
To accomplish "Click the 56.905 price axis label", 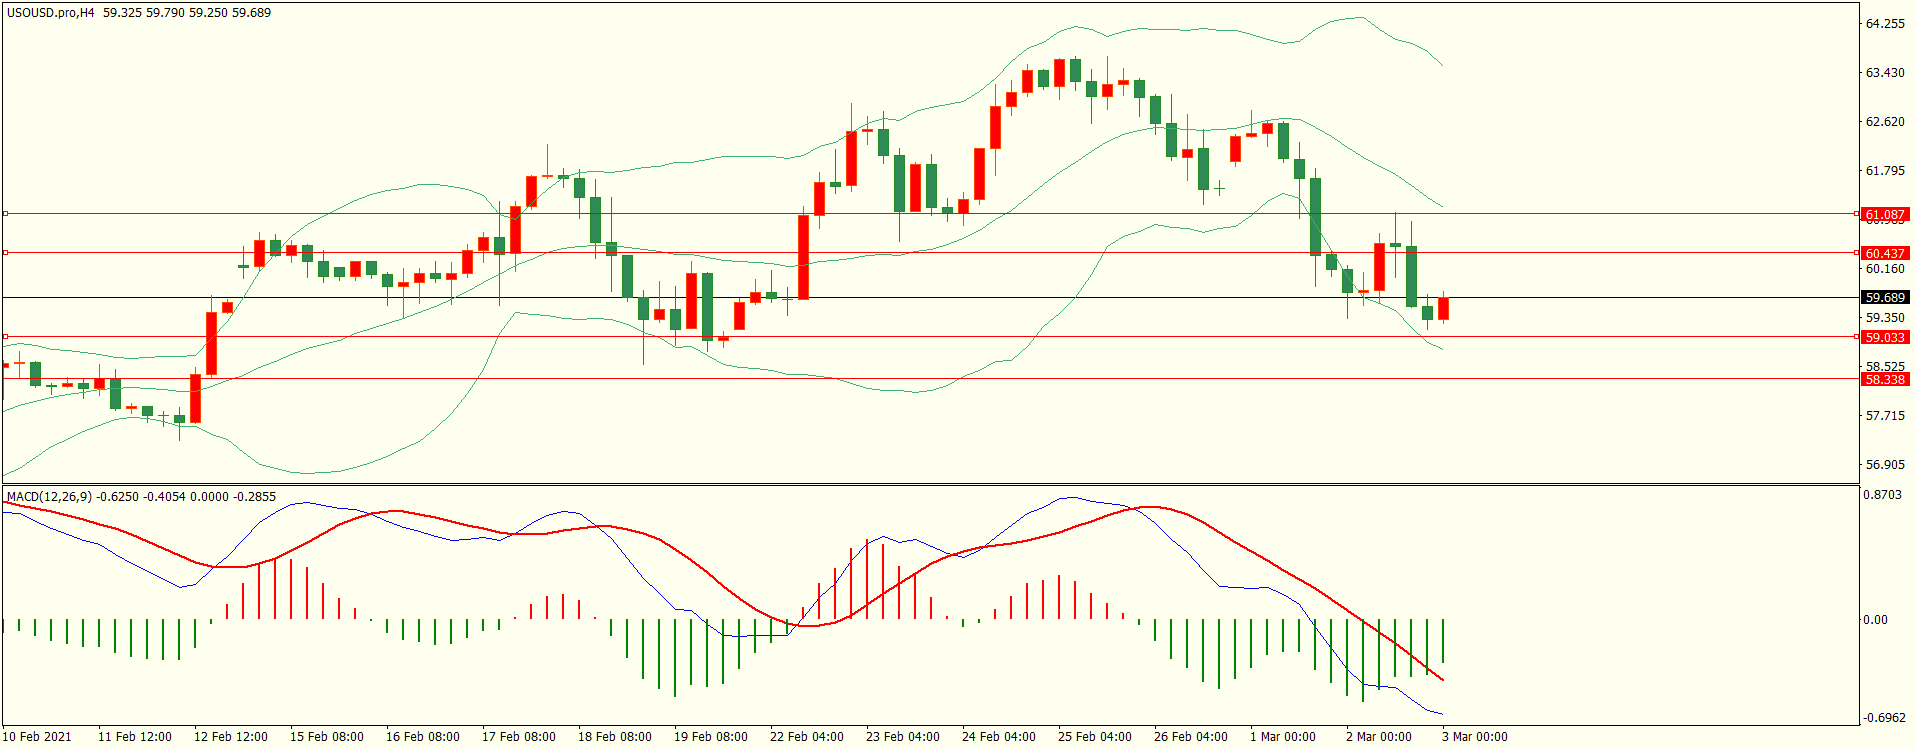I will 1884,465.
